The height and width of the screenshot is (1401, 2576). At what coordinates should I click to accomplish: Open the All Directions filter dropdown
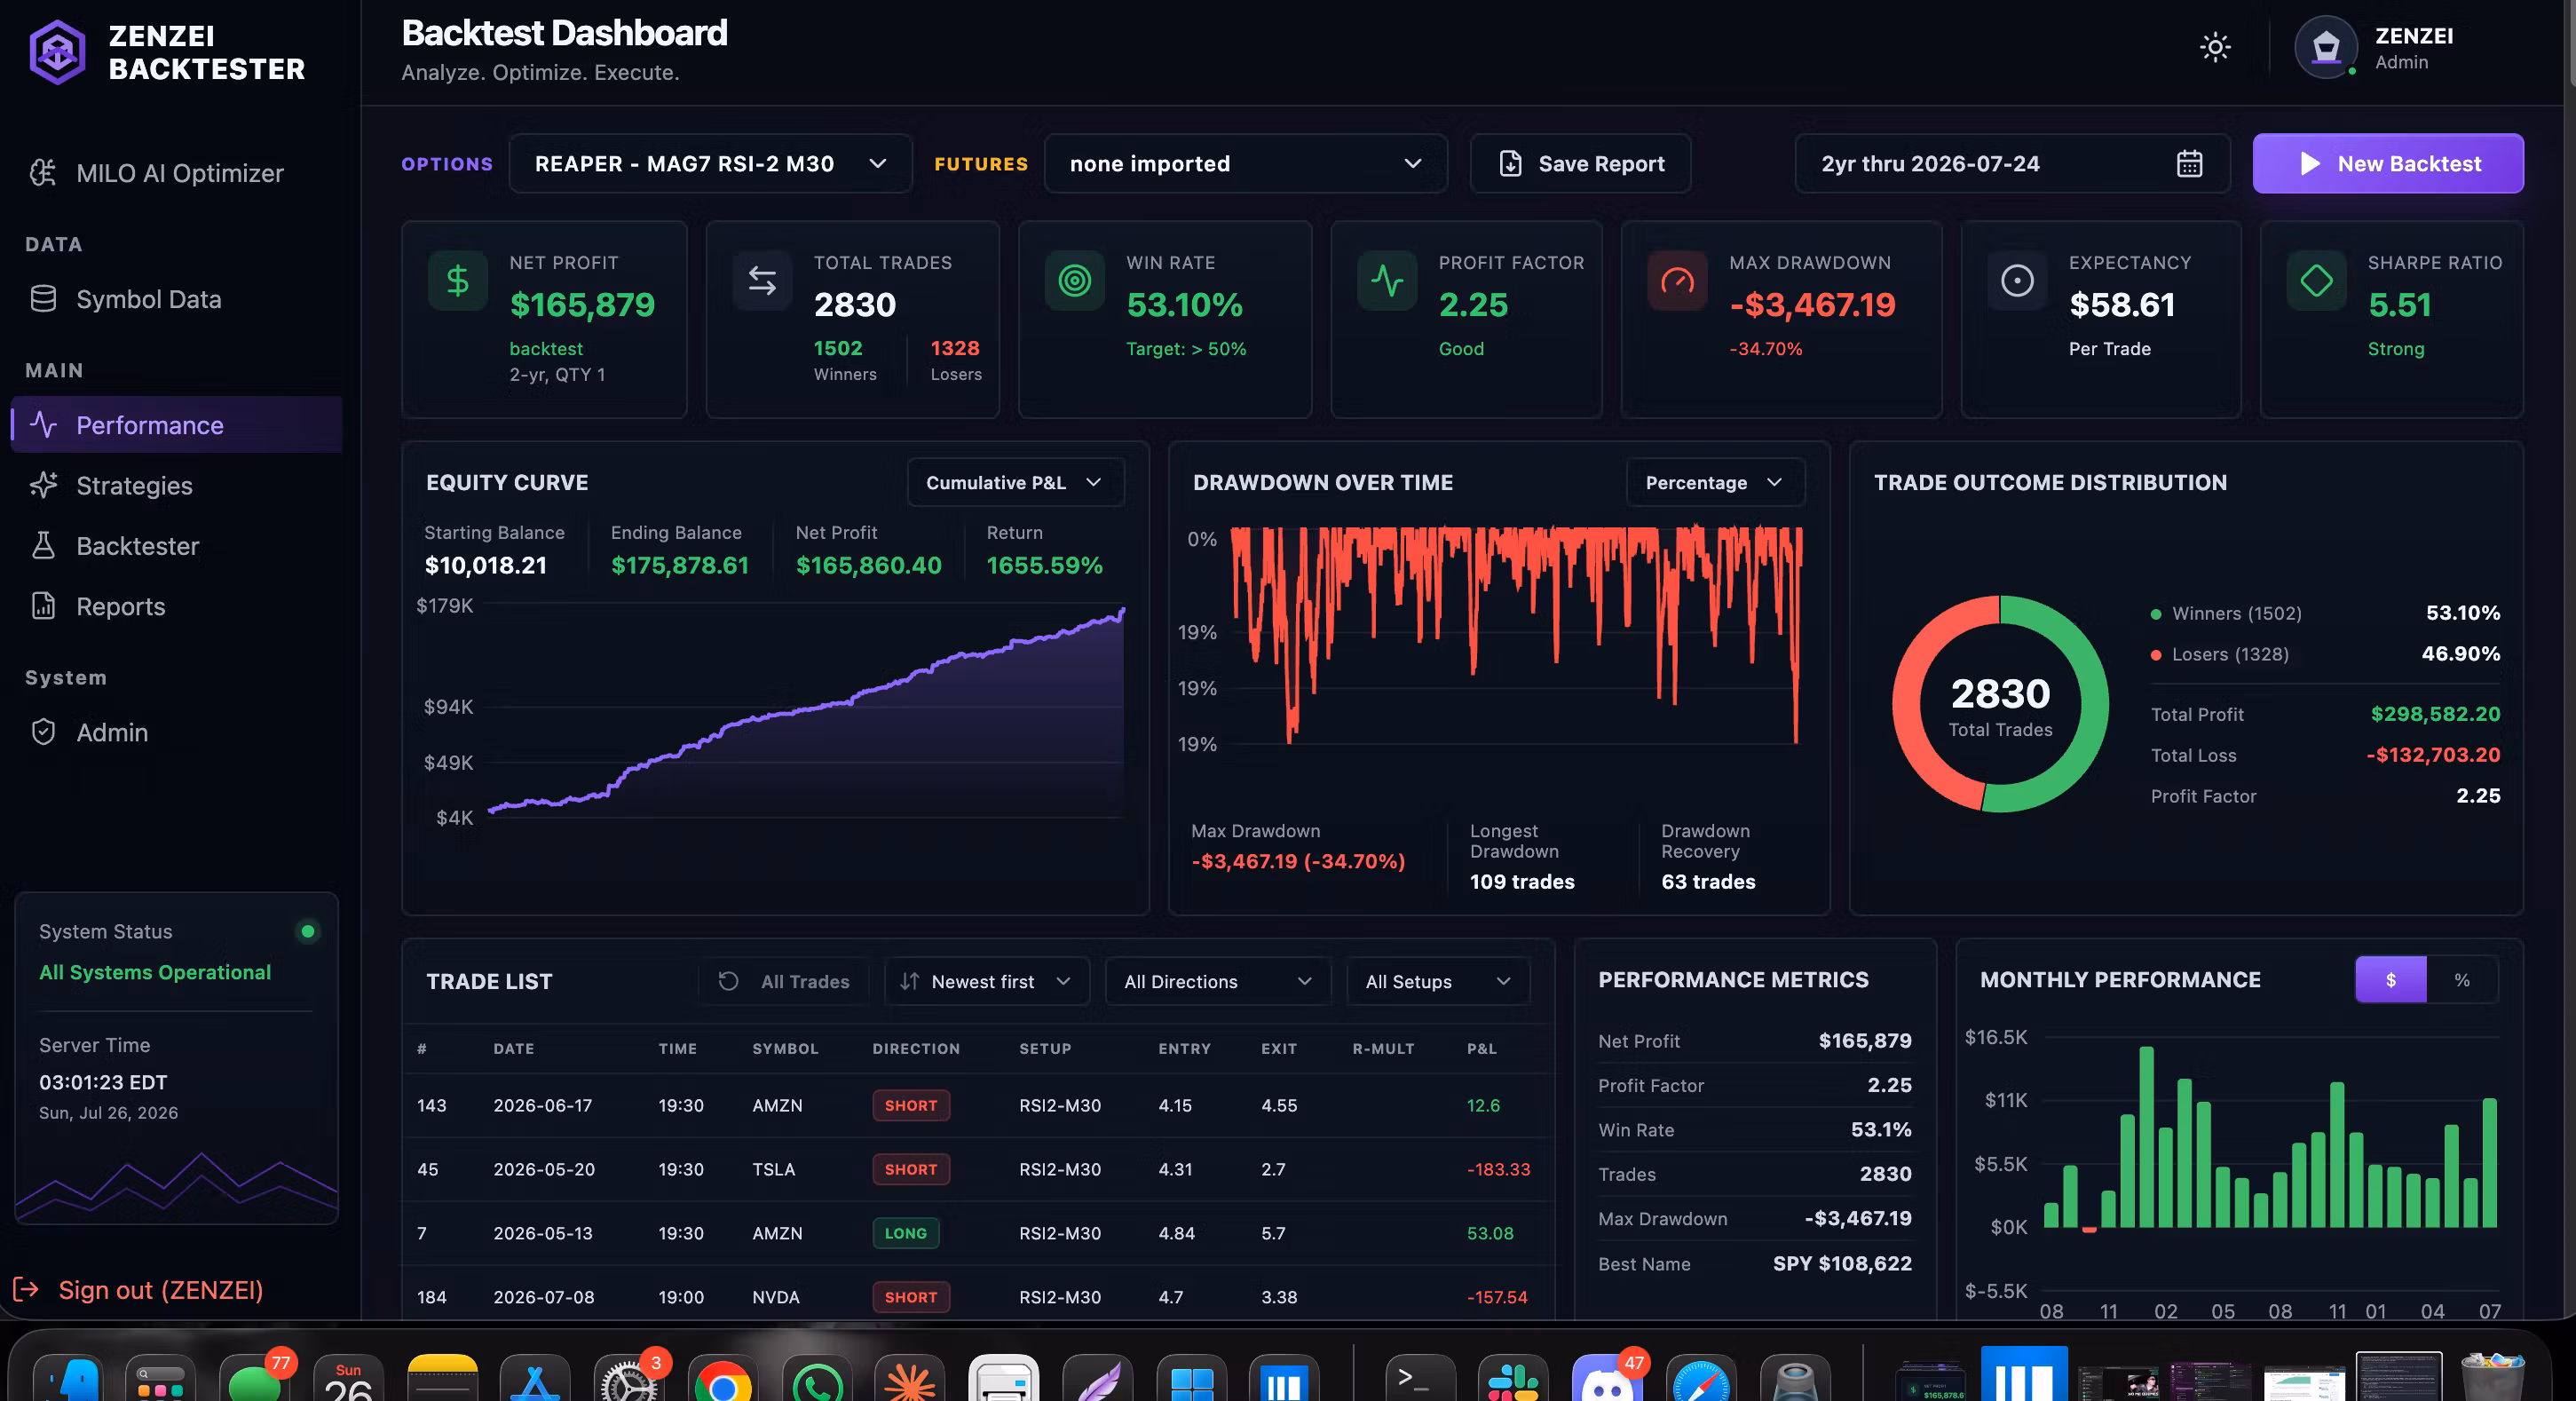[1217, 982]
